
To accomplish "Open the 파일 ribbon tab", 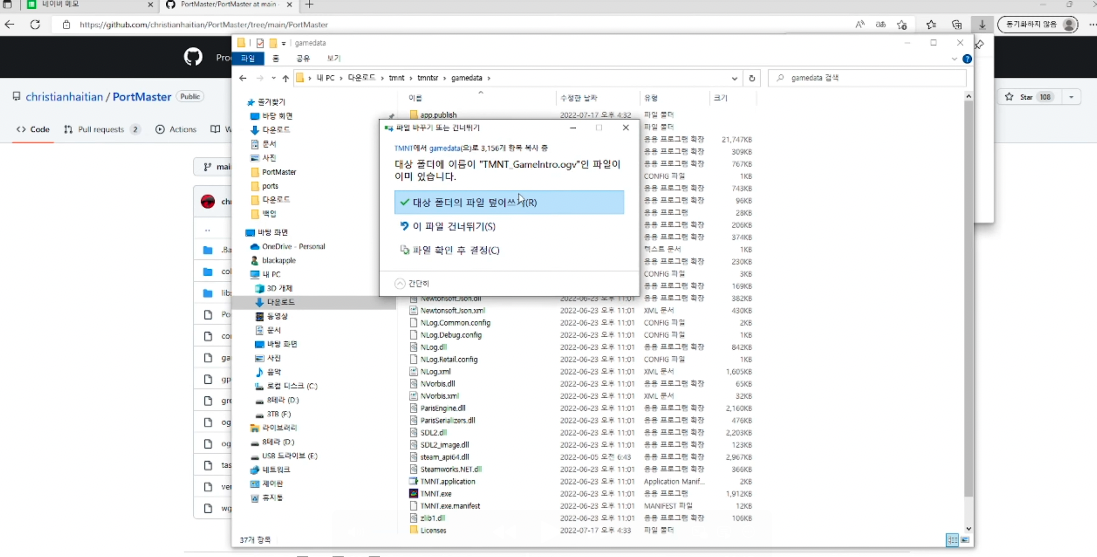I will point(248,59).
